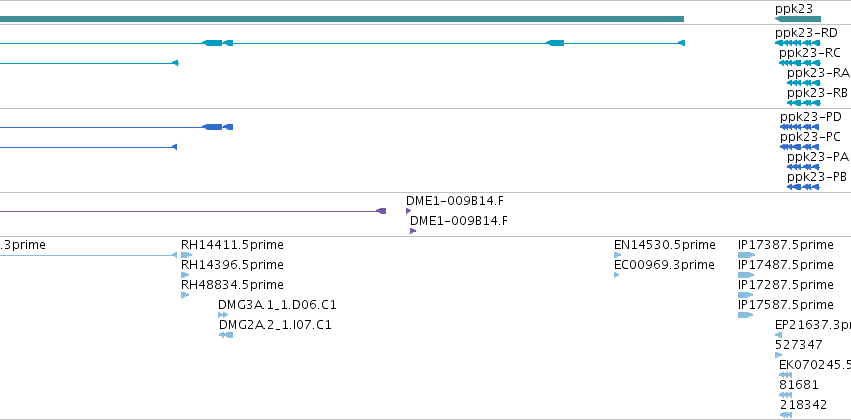Select the IP17487.5prime EST glyph
This screenshot has height=420, width=851.
coord(746,275)
